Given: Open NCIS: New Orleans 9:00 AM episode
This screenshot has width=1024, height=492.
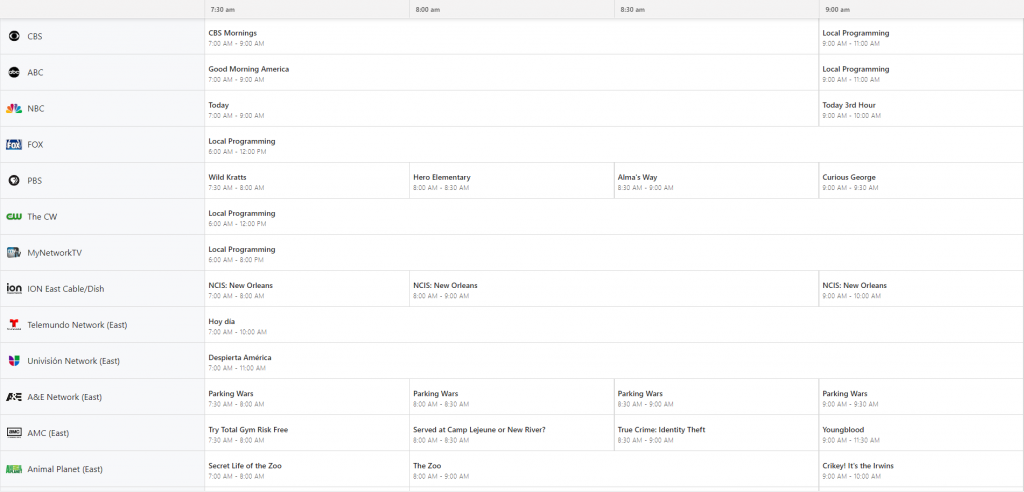Looking at the screenshot, I should click(x=921, y=289).
